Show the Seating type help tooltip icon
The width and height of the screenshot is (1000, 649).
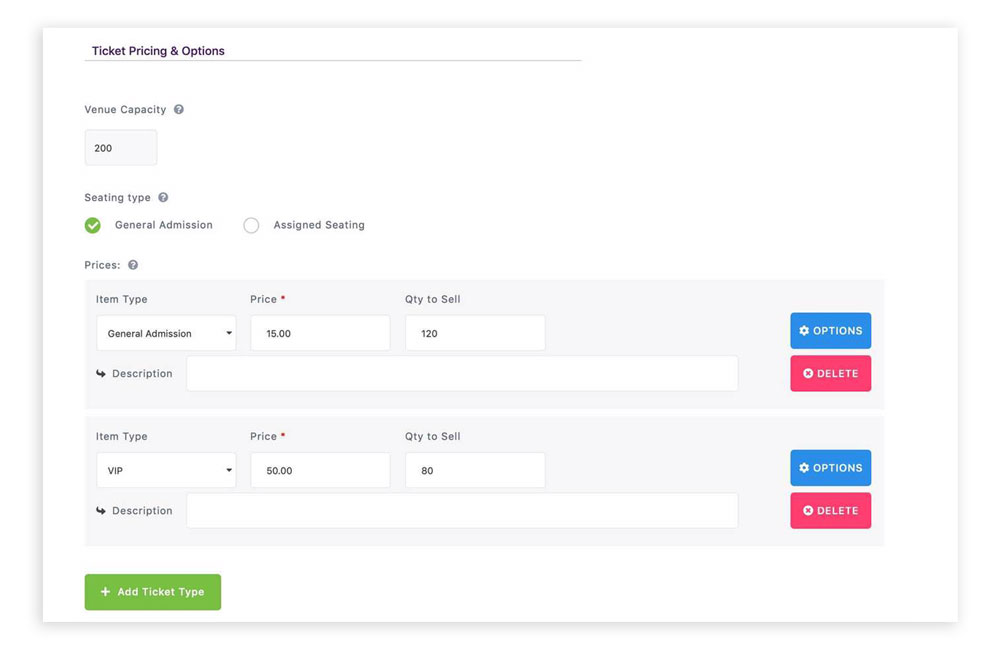pos(163,197)
